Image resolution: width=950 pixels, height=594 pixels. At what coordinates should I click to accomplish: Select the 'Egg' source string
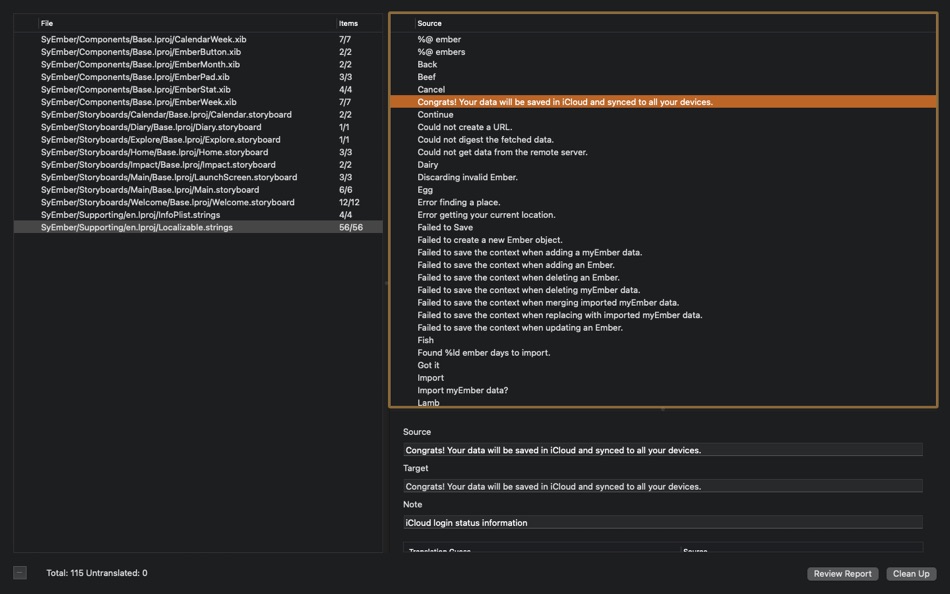click(663, 190)
